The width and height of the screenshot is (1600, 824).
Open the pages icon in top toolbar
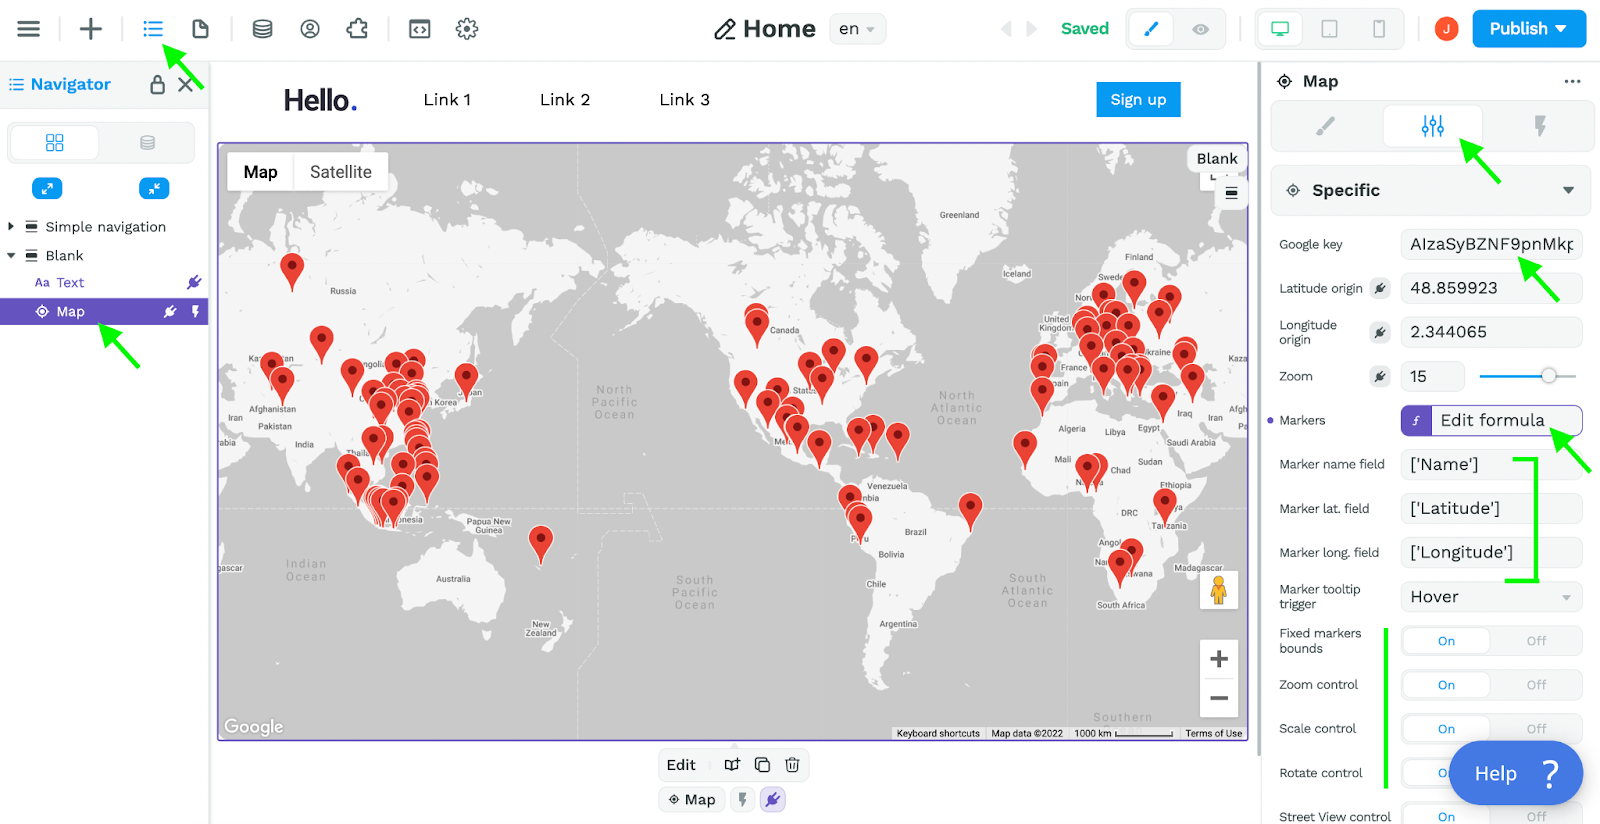200,29
